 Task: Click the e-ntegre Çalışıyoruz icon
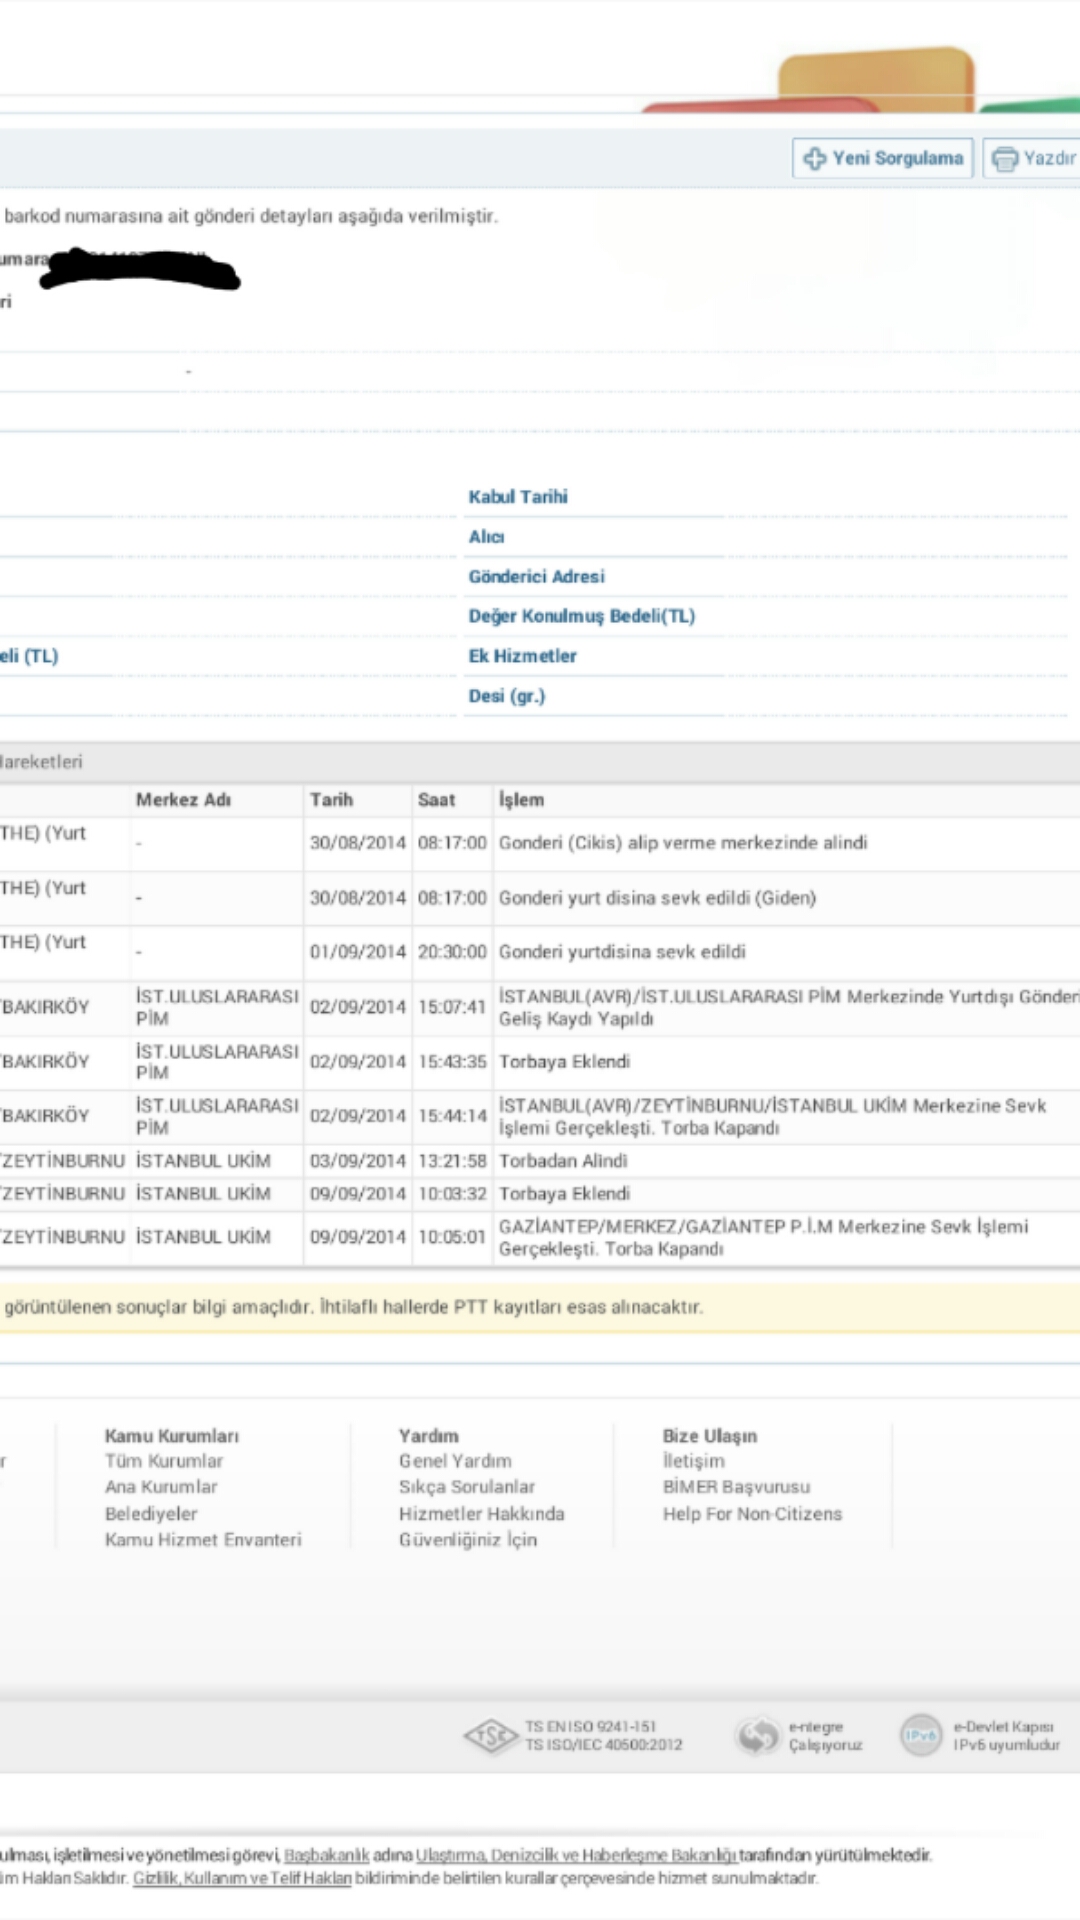pyautogui.click(x=757, y=1736)
